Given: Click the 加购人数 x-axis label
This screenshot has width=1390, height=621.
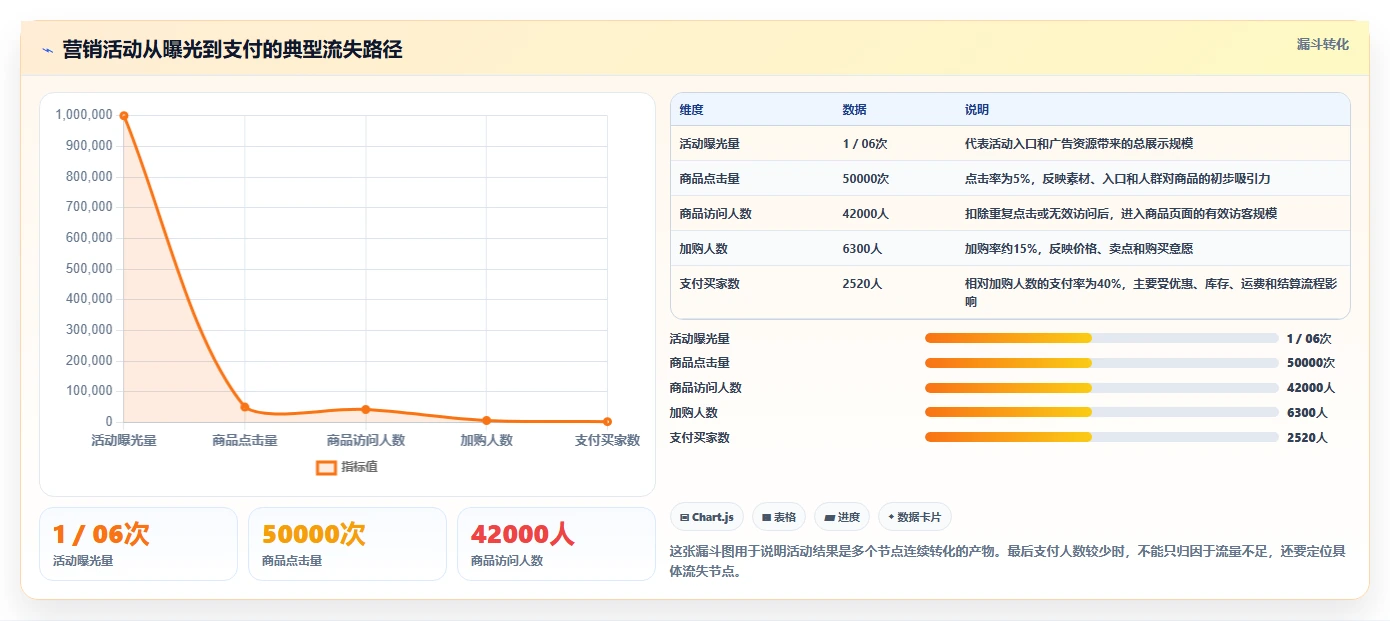Looking at the screenshot, I should (487, 440).
